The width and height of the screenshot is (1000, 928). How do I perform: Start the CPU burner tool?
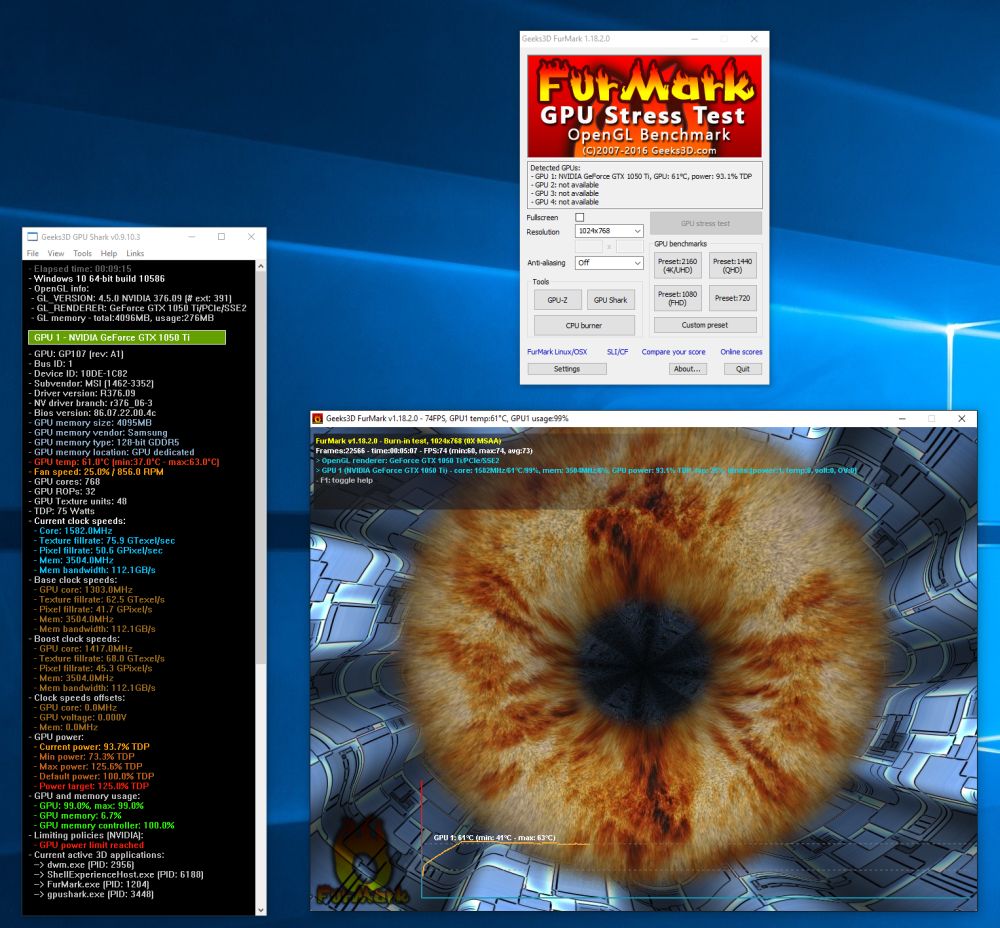[584, 325]
